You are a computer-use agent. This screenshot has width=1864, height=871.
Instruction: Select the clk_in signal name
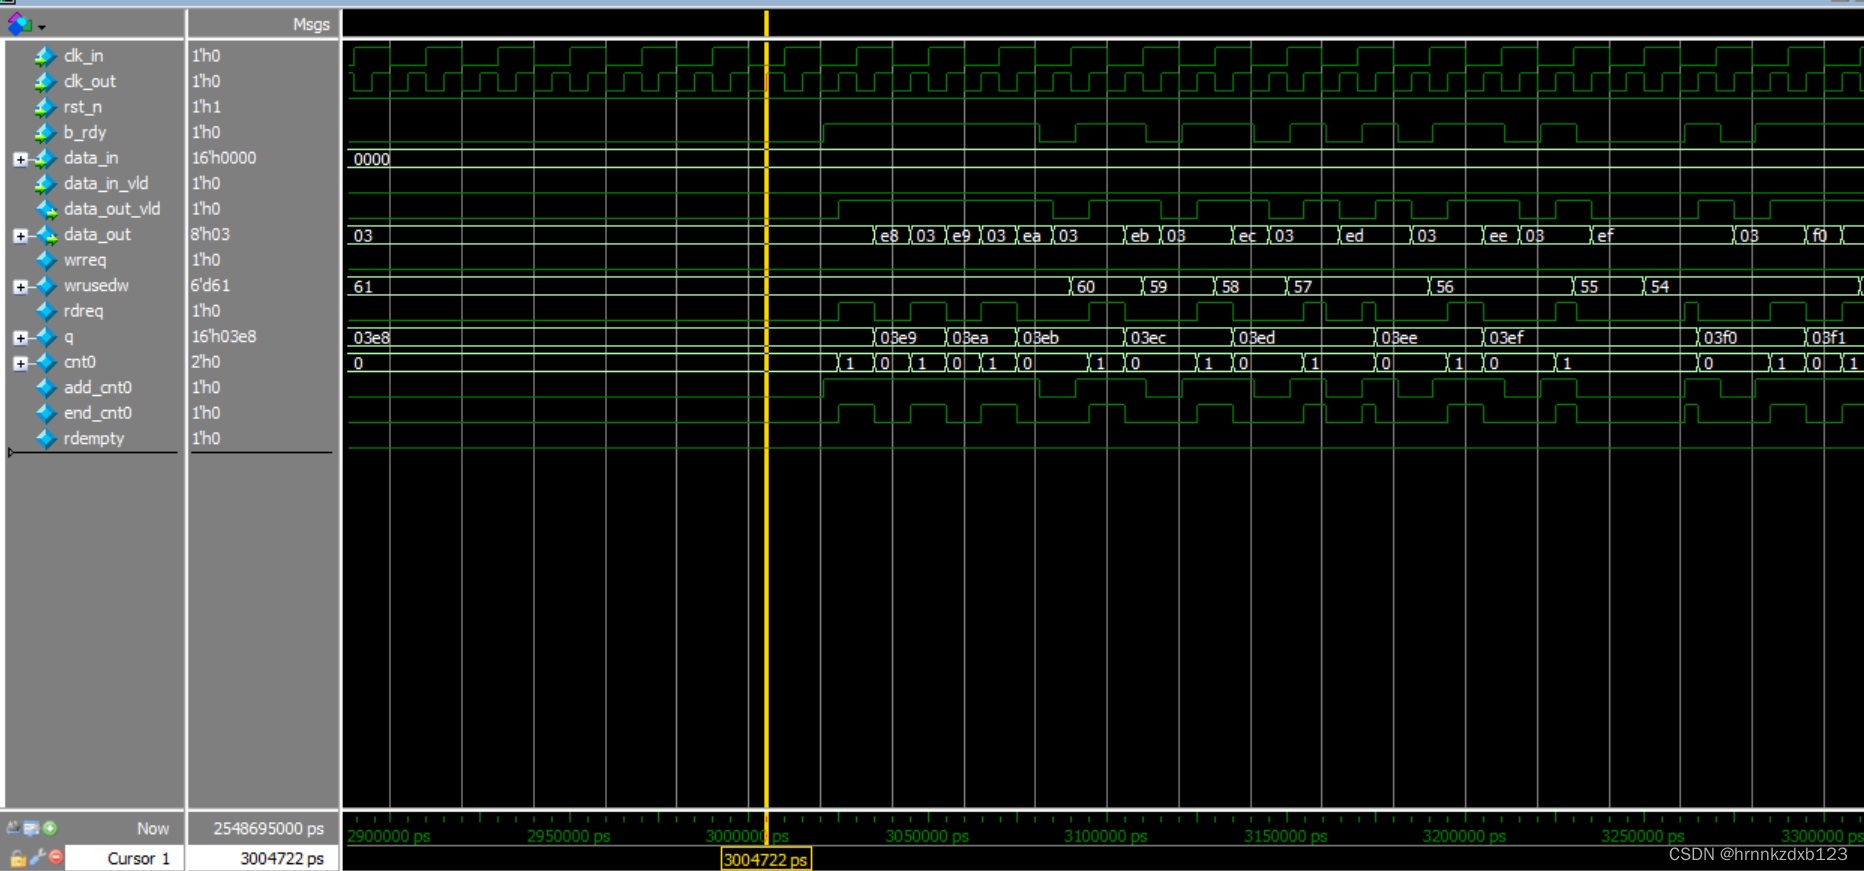click(x=83, y=56)
